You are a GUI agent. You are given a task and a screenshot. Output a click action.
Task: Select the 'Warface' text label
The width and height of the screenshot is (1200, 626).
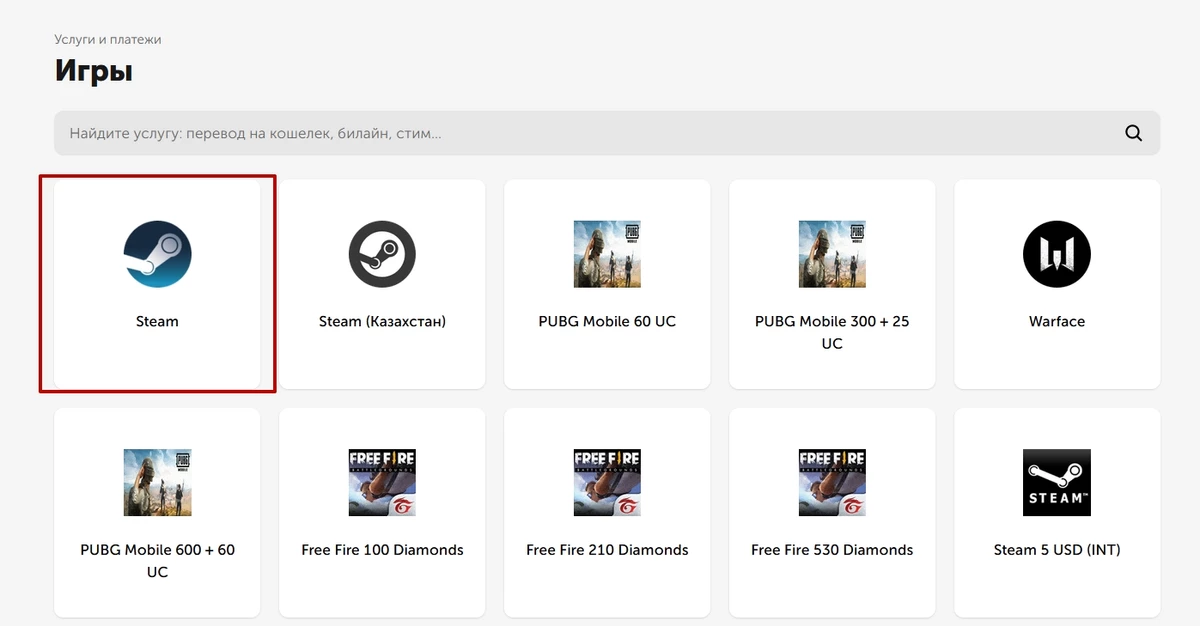coord(1057,322)
